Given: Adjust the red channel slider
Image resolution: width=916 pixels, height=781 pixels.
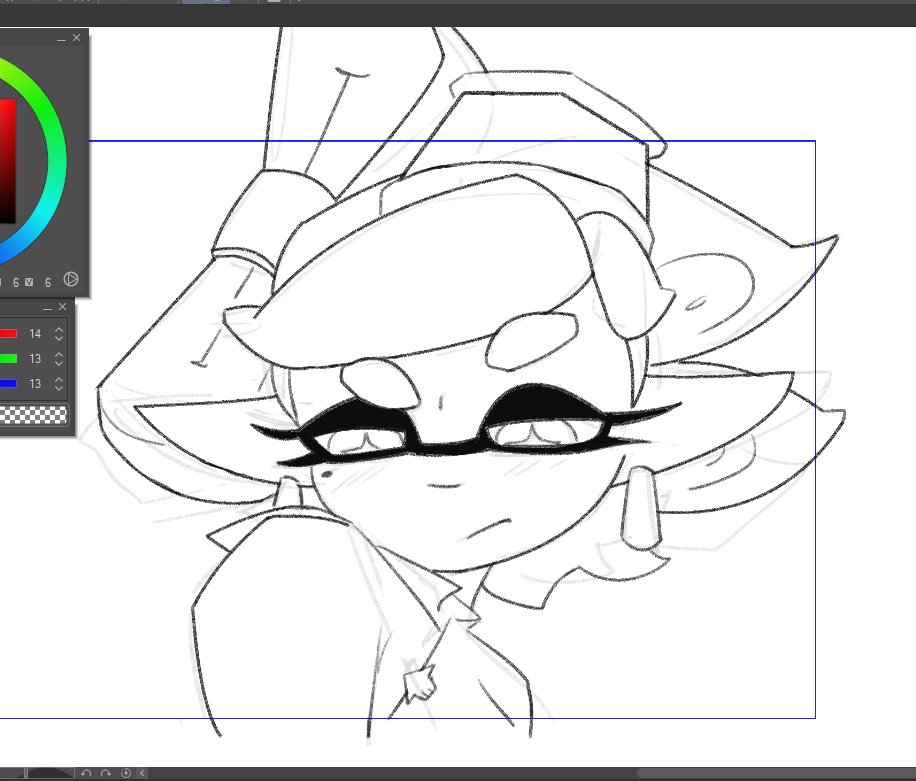Looking at the screenshot, I should coord(8,334).
